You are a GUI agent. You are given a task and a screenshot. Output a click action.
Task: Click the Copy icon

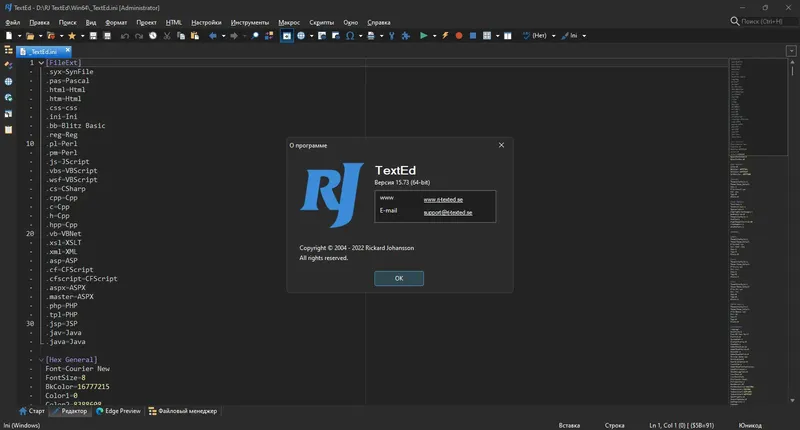(x=181, y=36)
